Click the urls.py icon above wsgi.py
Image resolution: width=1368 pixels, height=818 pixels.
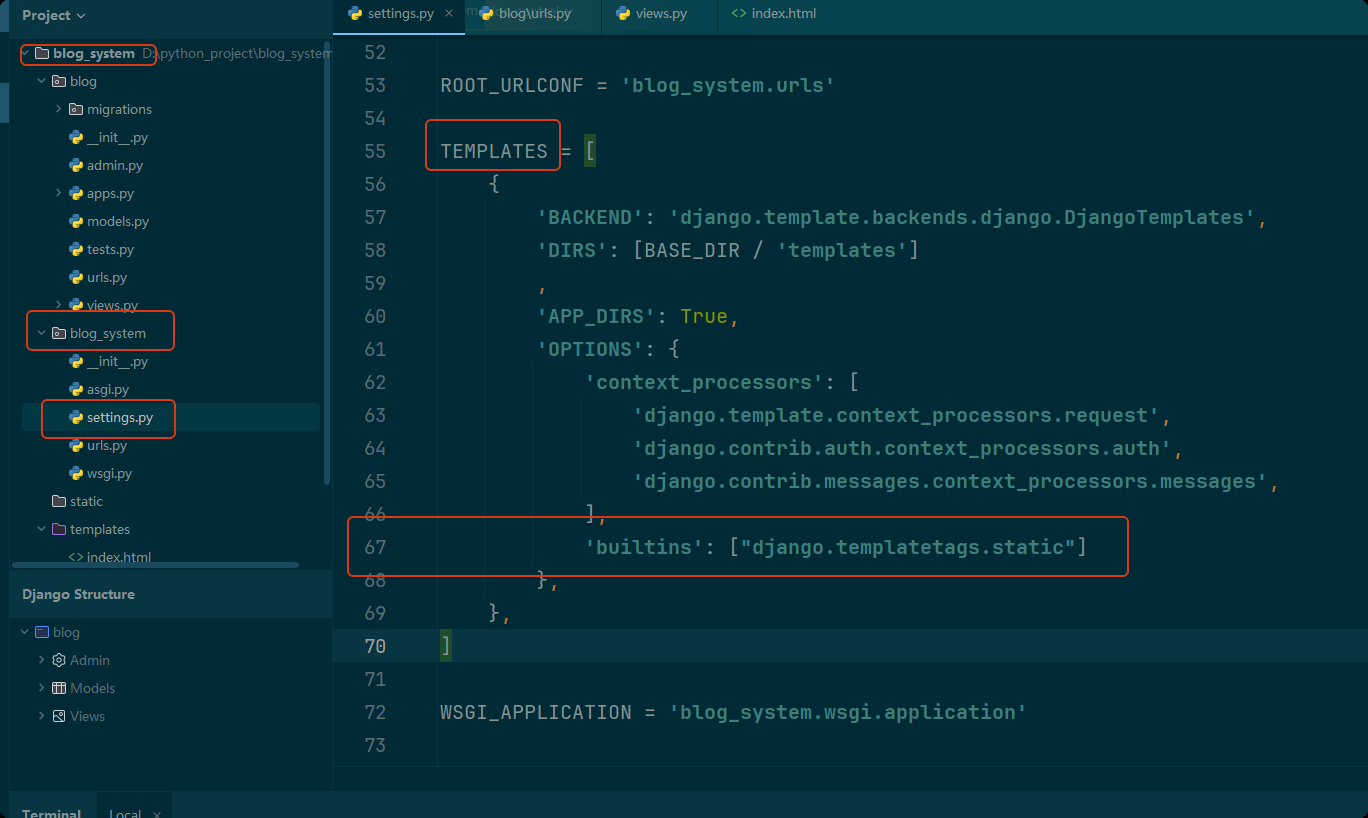pos(76,445)
